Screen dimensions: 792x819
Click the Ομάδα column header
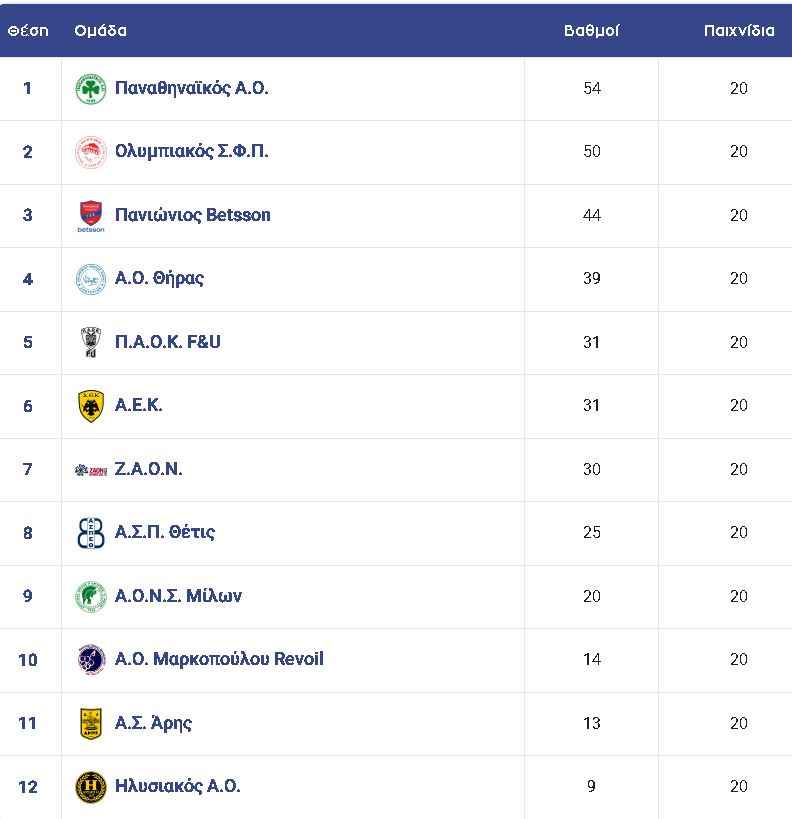click(100, 31)
